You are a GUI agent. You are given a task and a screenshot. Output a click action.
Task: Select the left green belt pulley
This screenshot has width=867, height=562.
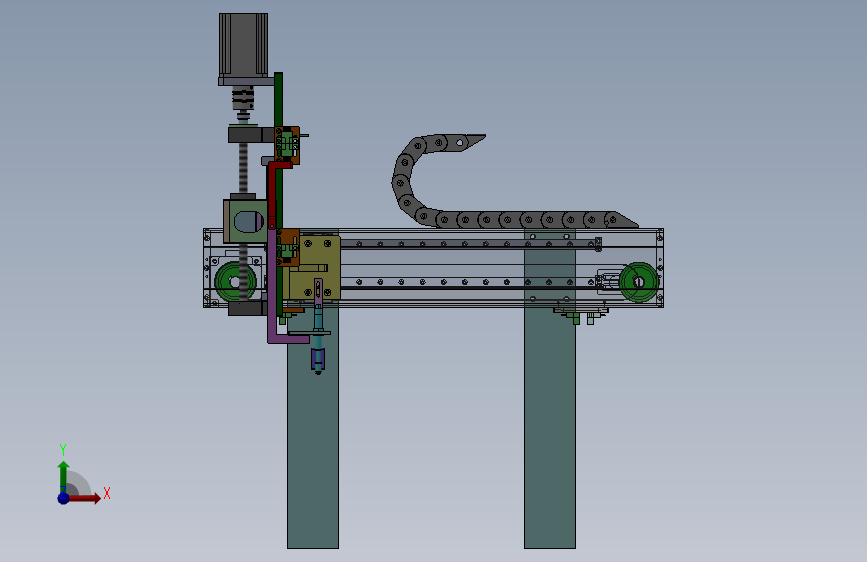click(x=236, y=282)
